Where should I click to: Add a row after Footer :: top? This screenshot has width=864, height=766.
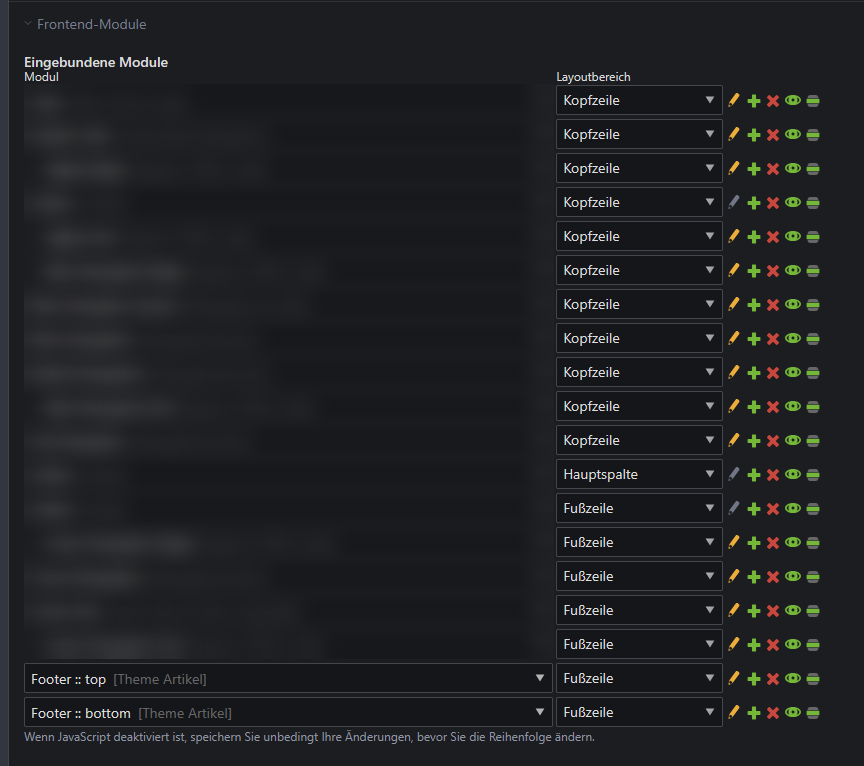click(x=753, y=678)
